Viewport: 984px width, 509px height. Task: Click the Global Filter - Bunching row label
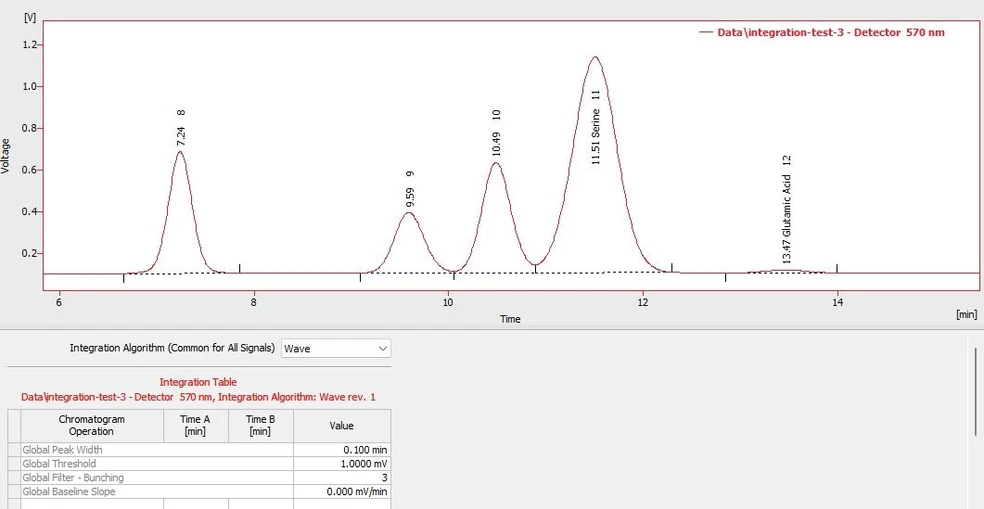[73, 478]
